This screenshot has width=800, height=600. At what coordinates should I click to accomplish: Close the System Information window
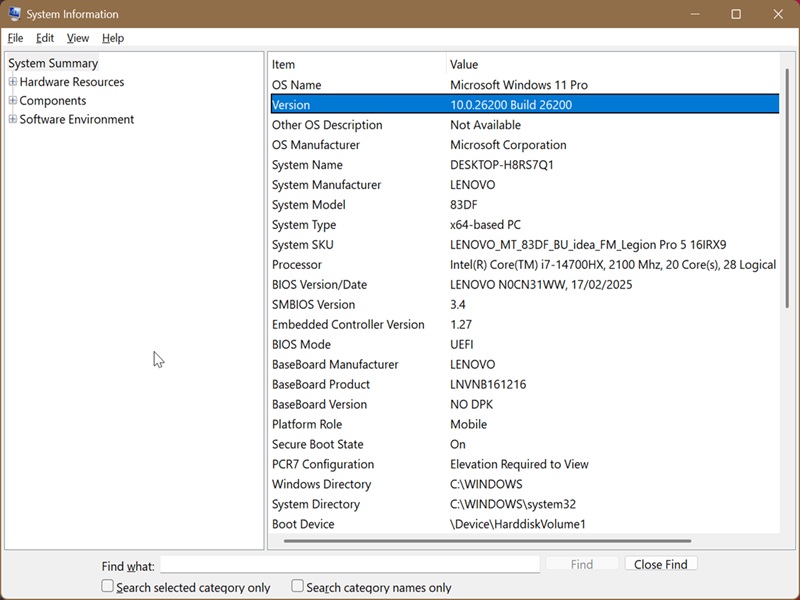[x=778, y=14]
